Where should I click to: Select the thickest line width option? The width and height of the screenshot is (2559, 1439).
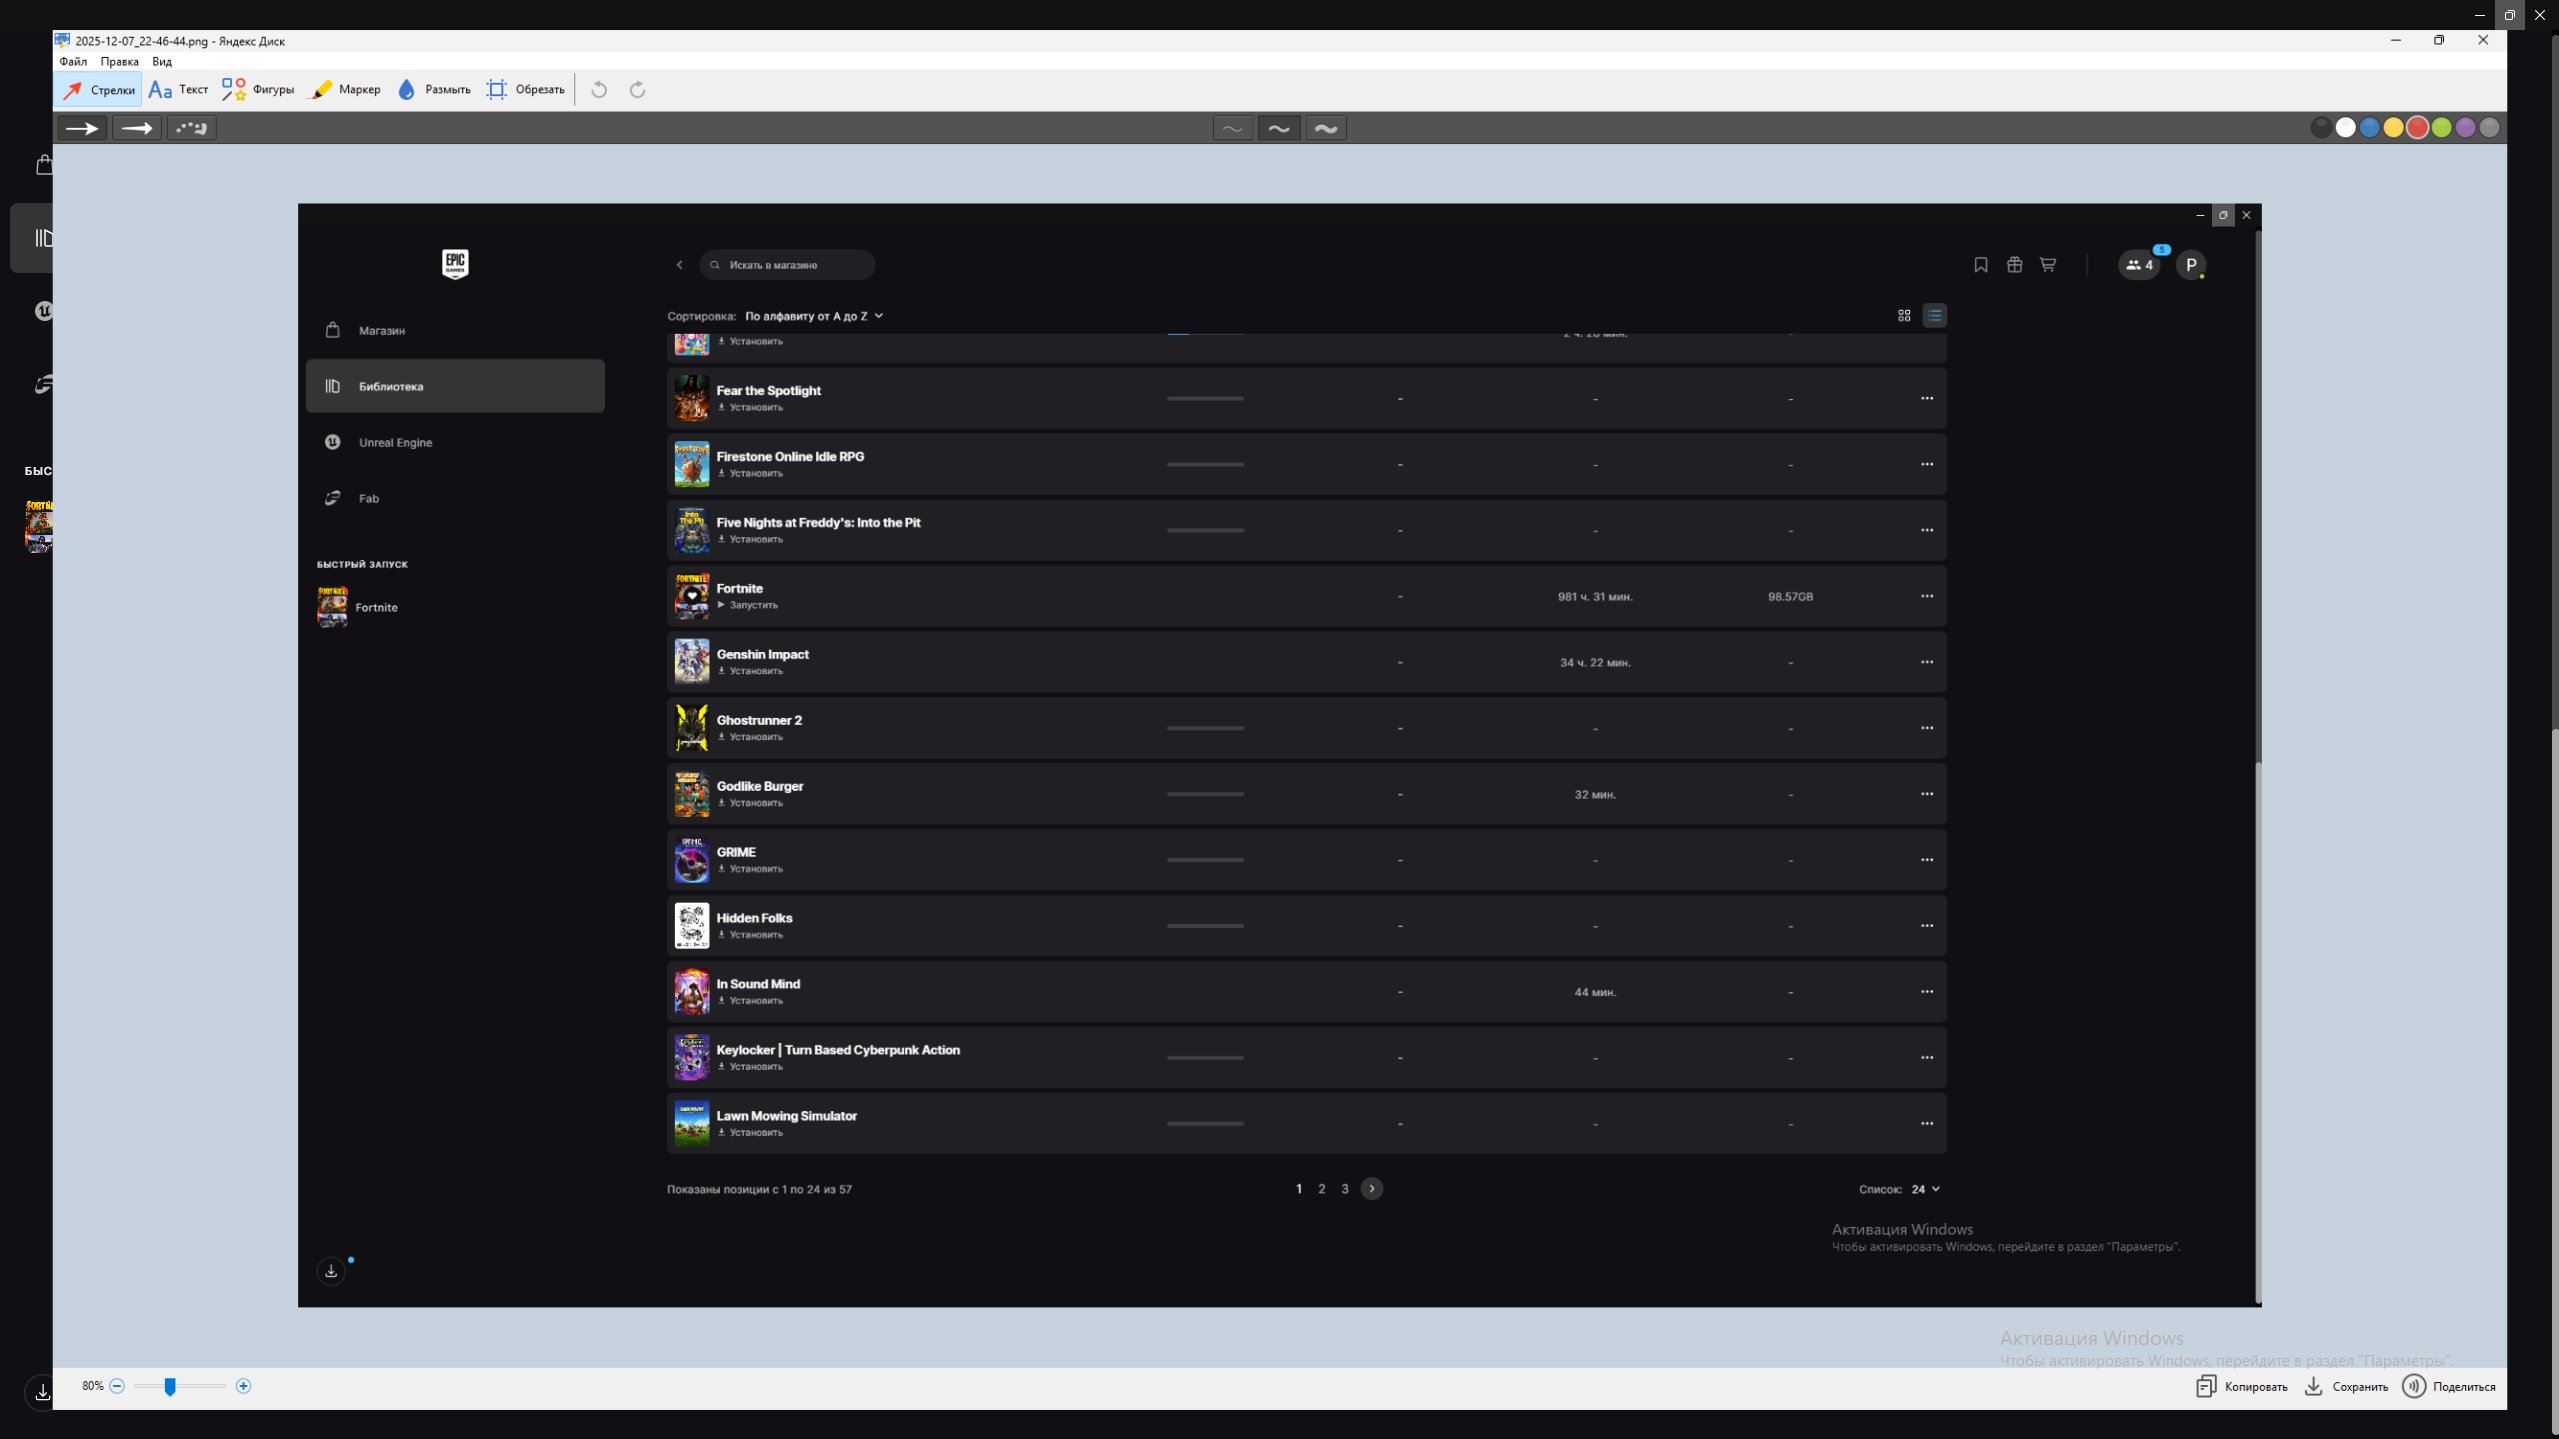coord(1325,128)
